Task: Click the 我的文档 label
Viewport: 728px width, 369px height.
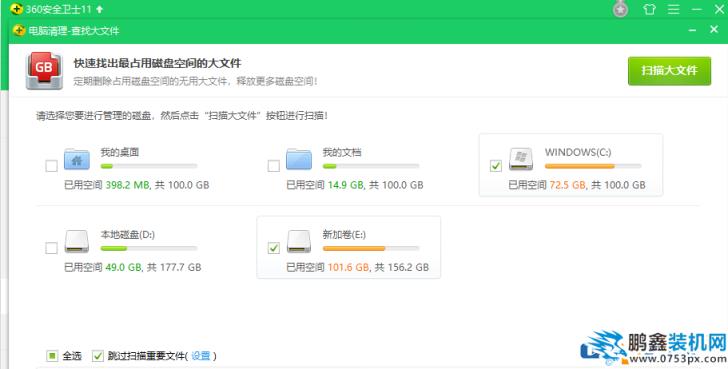Action: [342, 152]
